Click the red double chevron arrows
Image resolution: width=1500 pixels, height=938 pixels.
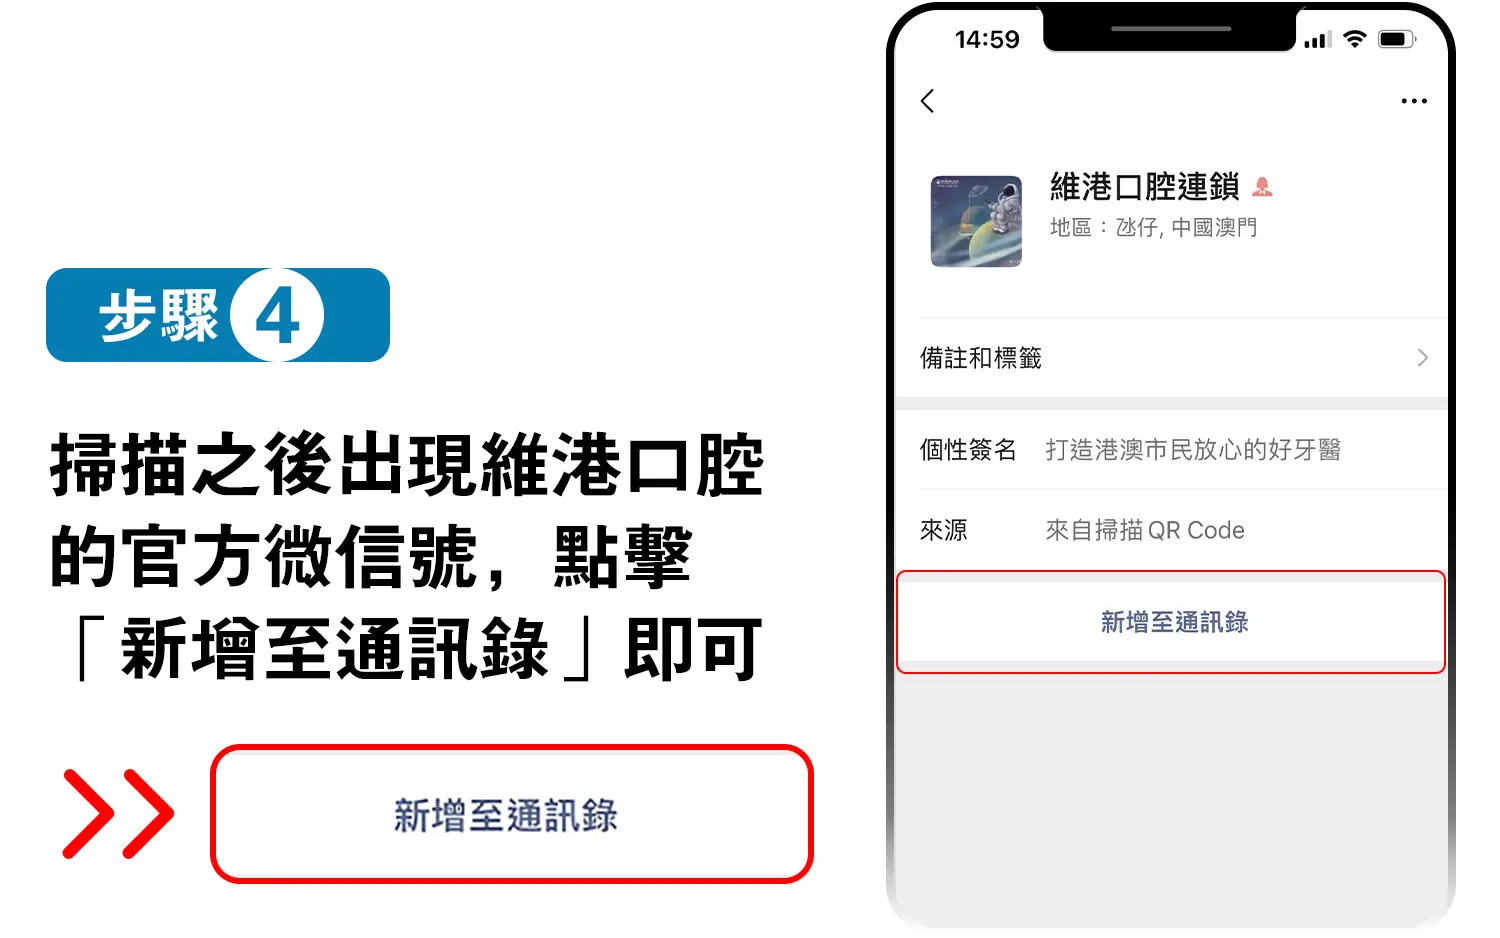click(118, 813)
